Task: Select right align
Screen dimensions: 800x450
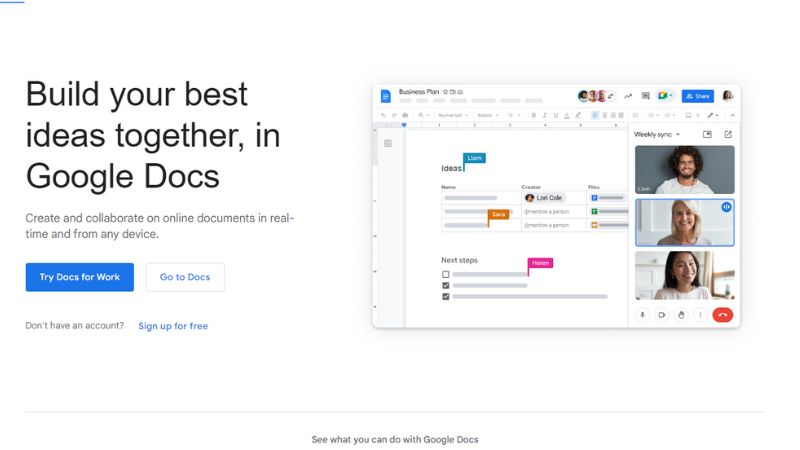Action: click(613, 115)
